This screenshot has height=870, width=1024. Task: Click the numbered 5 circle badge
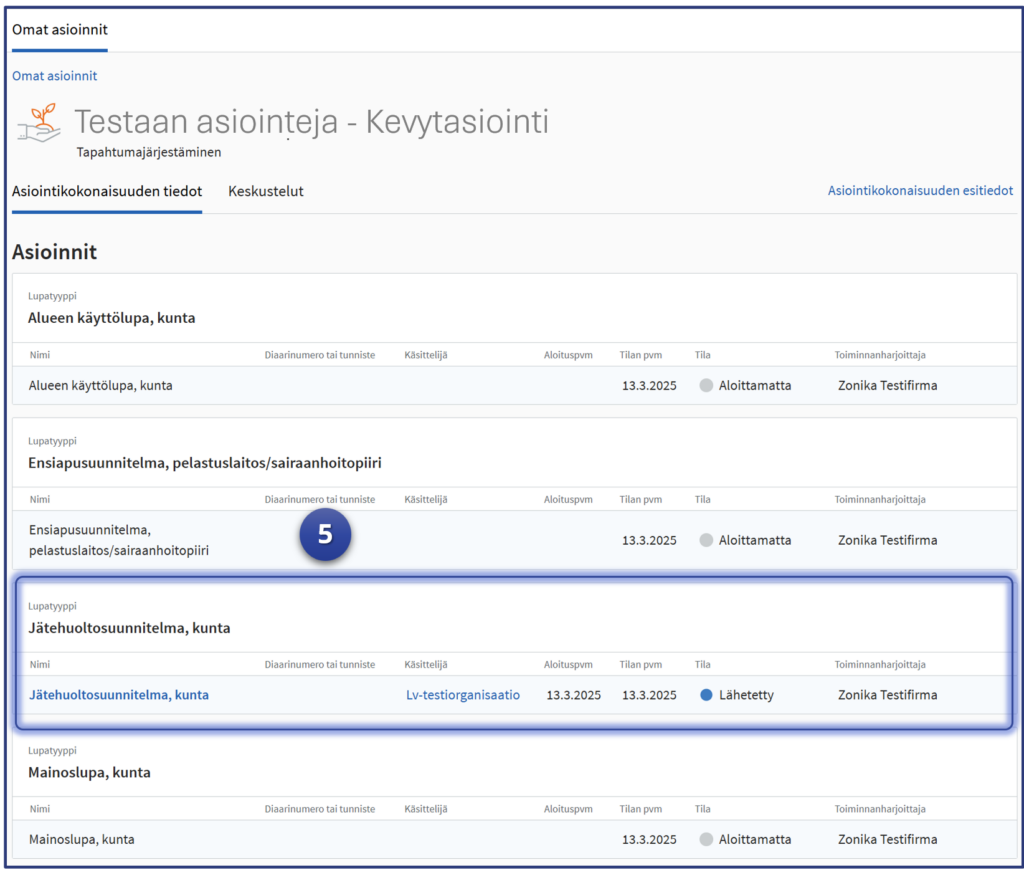point(325,535)
